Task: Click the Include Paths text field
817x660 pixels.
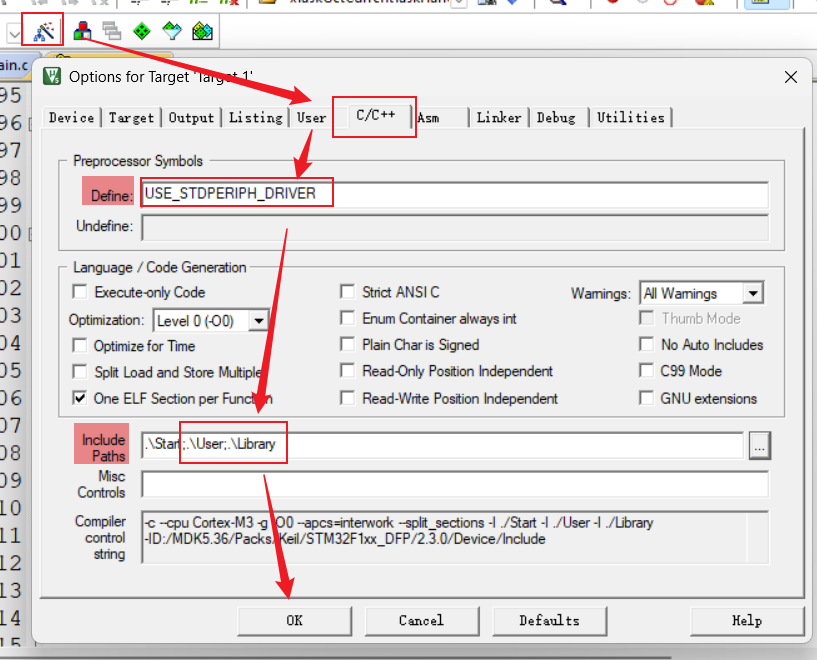Action: (x=442, y=445)
